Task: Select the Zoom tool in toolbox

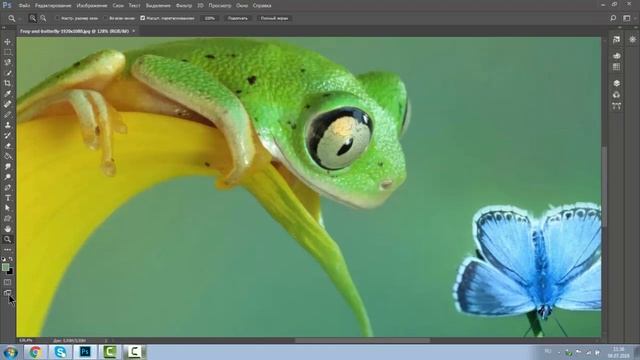Action: point(7,240)
